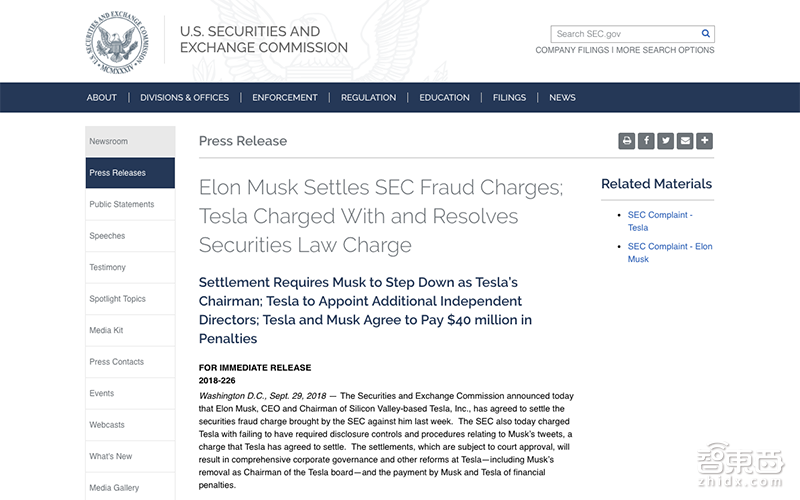Email this press release using envelope icon

[x=685, y=141]
